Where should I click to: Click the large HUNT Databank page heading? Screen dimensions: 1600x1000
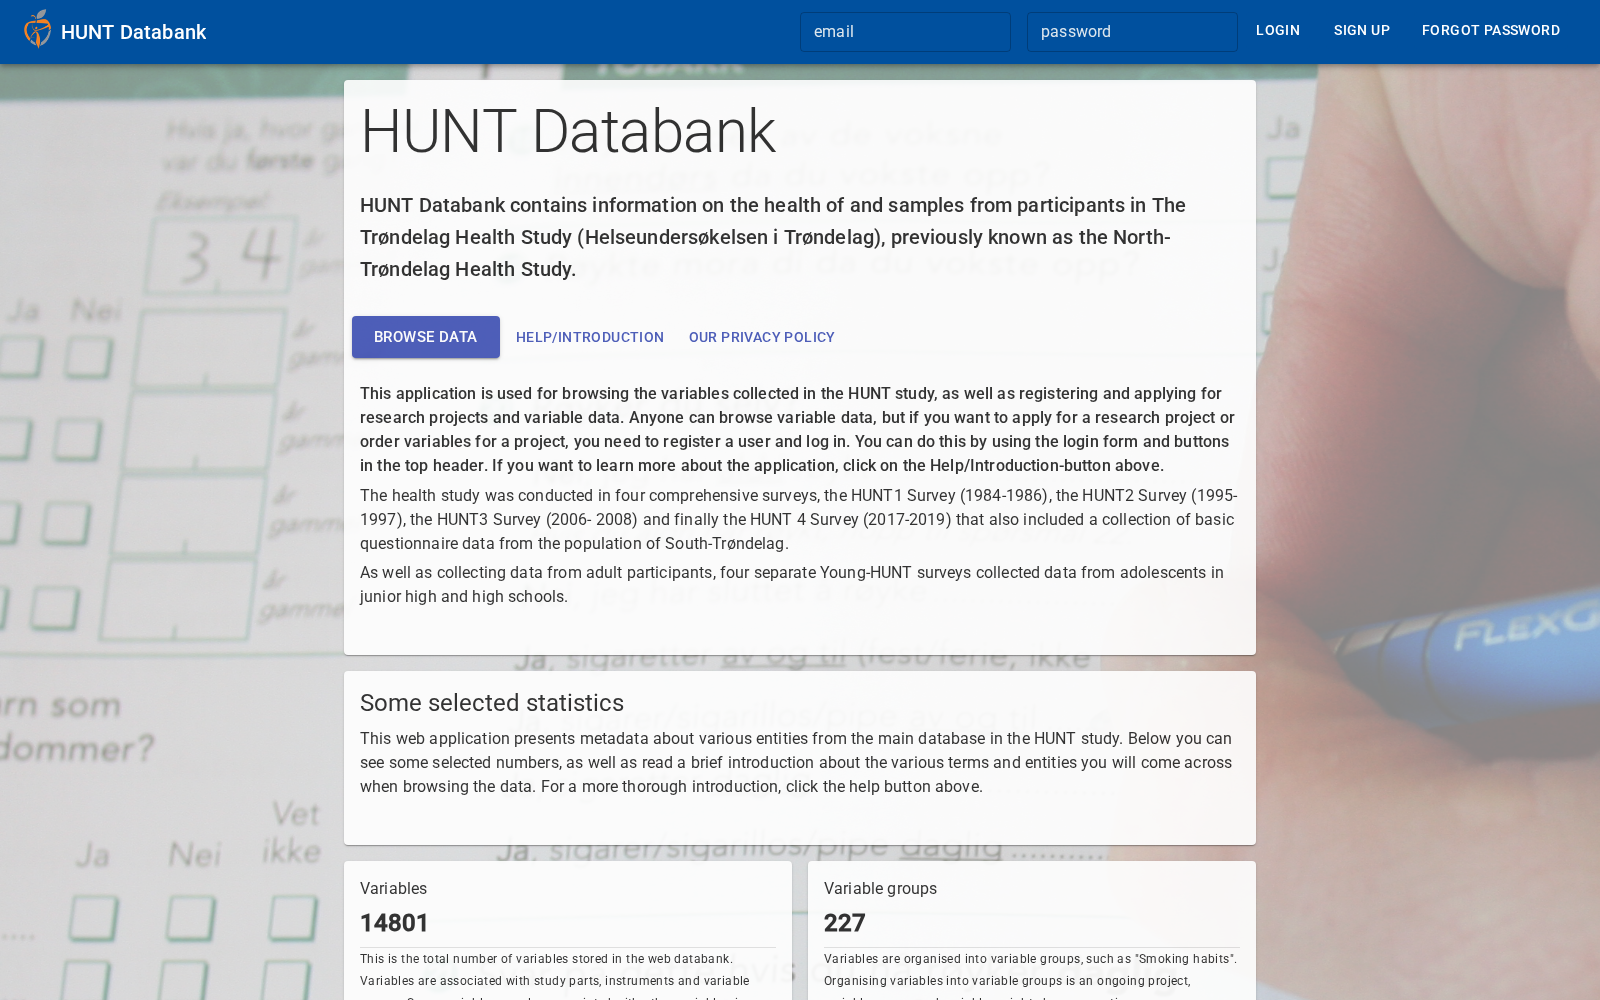coord(568,131)
